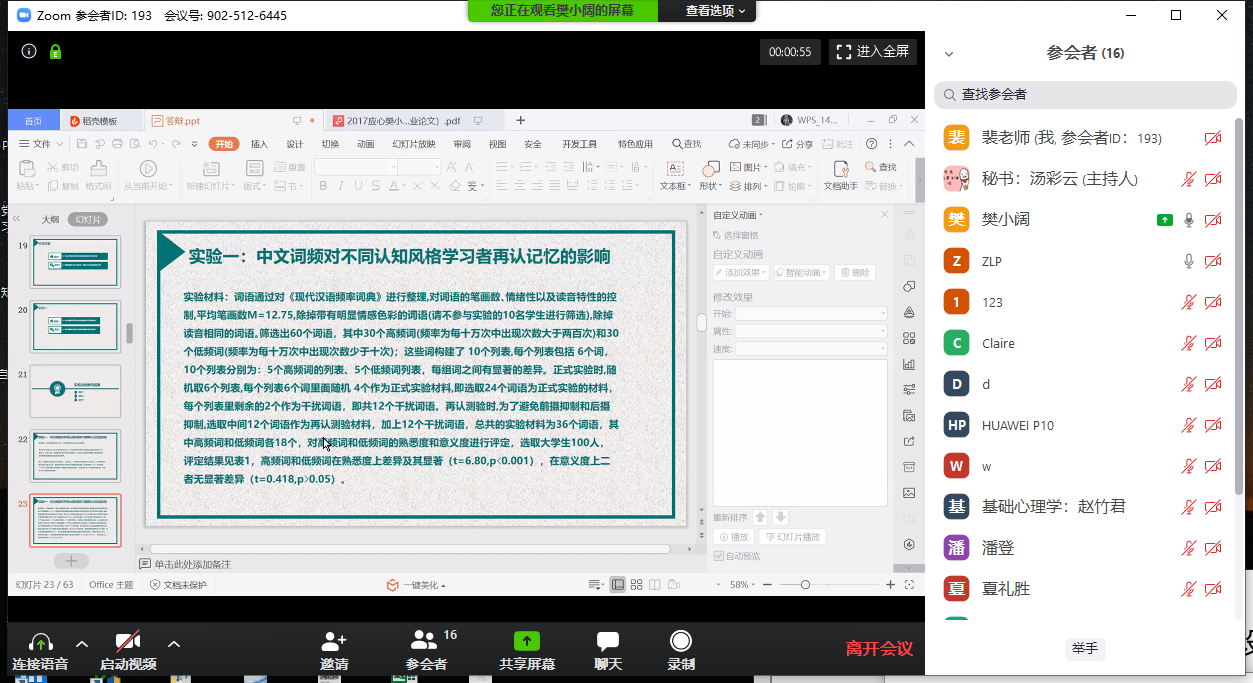Click the Invite icon in Zoom toolbar
This screenshot has width=1253, height=683.
(x=334, y=642)
